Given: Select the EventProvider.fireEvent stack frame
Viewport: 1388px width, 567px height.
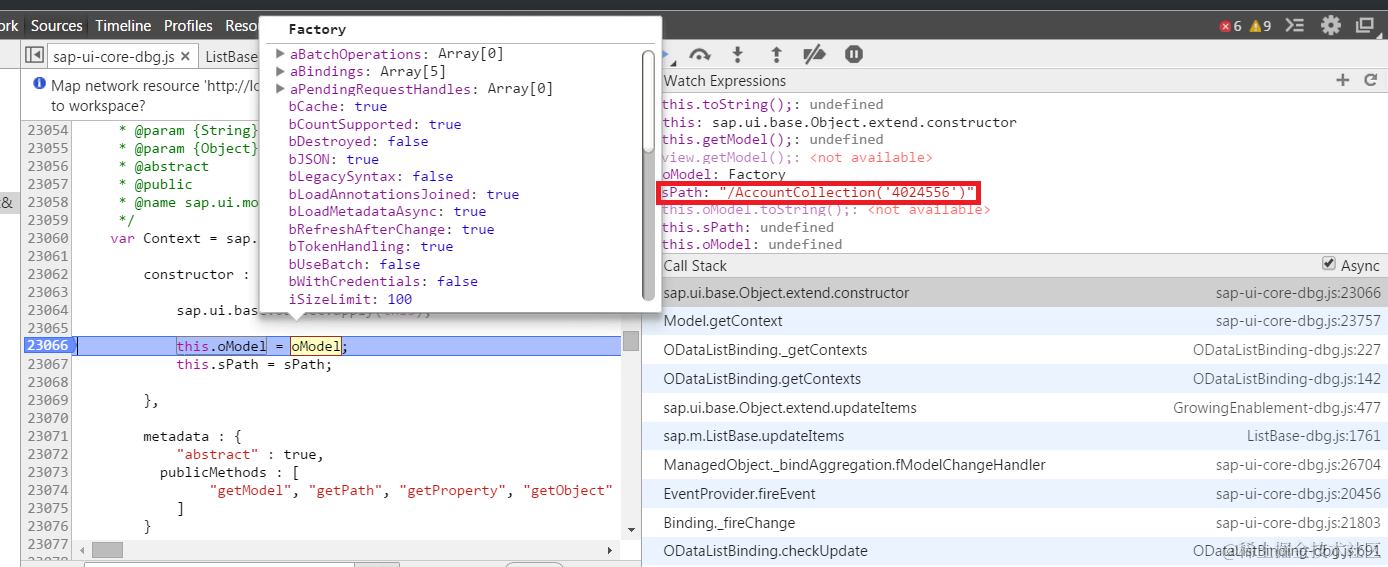Looking at the screenshot, I should [x=1015, y=494].
